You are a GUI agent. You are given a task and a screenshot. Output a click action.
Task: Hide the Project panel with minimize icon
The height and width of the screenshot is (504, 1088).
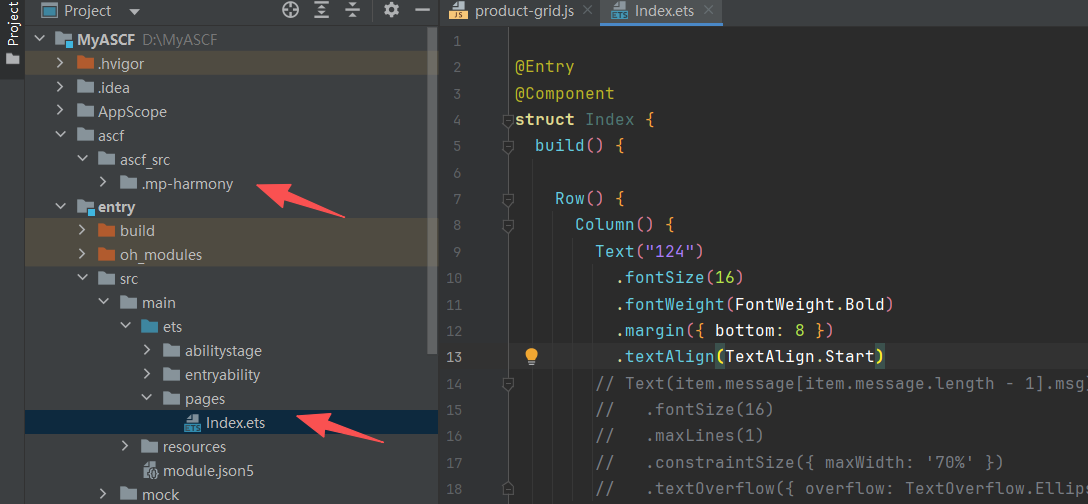pyautogui.click(x=422, y=11)
